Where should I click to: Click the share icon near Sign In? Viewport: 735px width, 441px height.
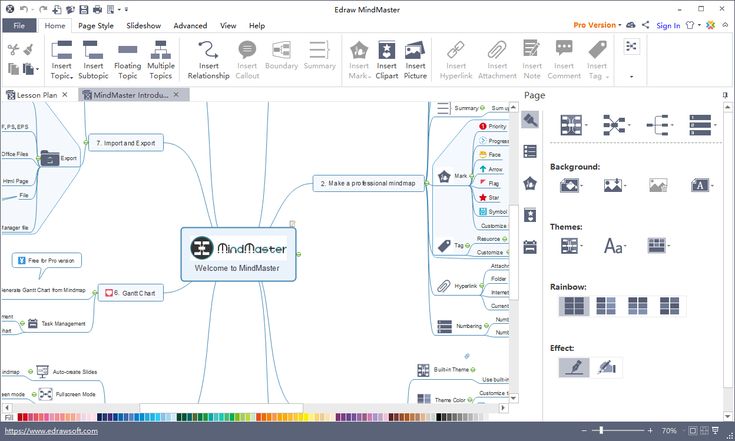pyautogui.click(x=645, y=25)
